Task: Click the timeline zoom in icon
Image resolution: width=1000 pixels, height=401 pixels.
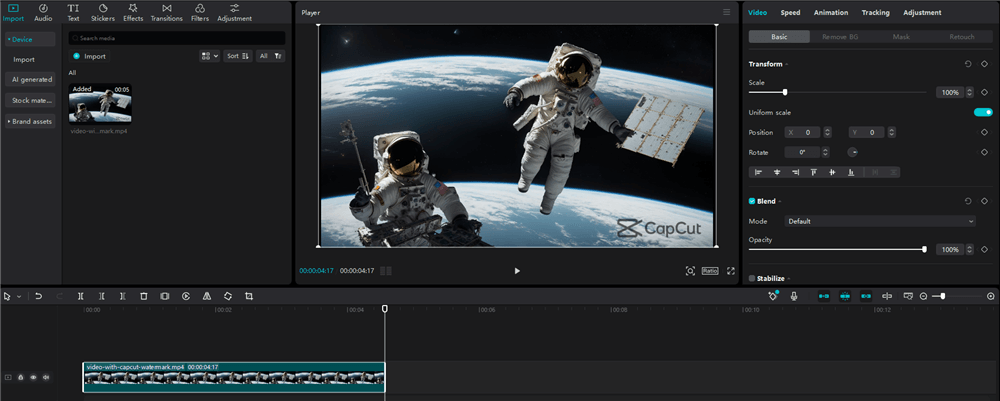Action: click(x=990, y=296)
